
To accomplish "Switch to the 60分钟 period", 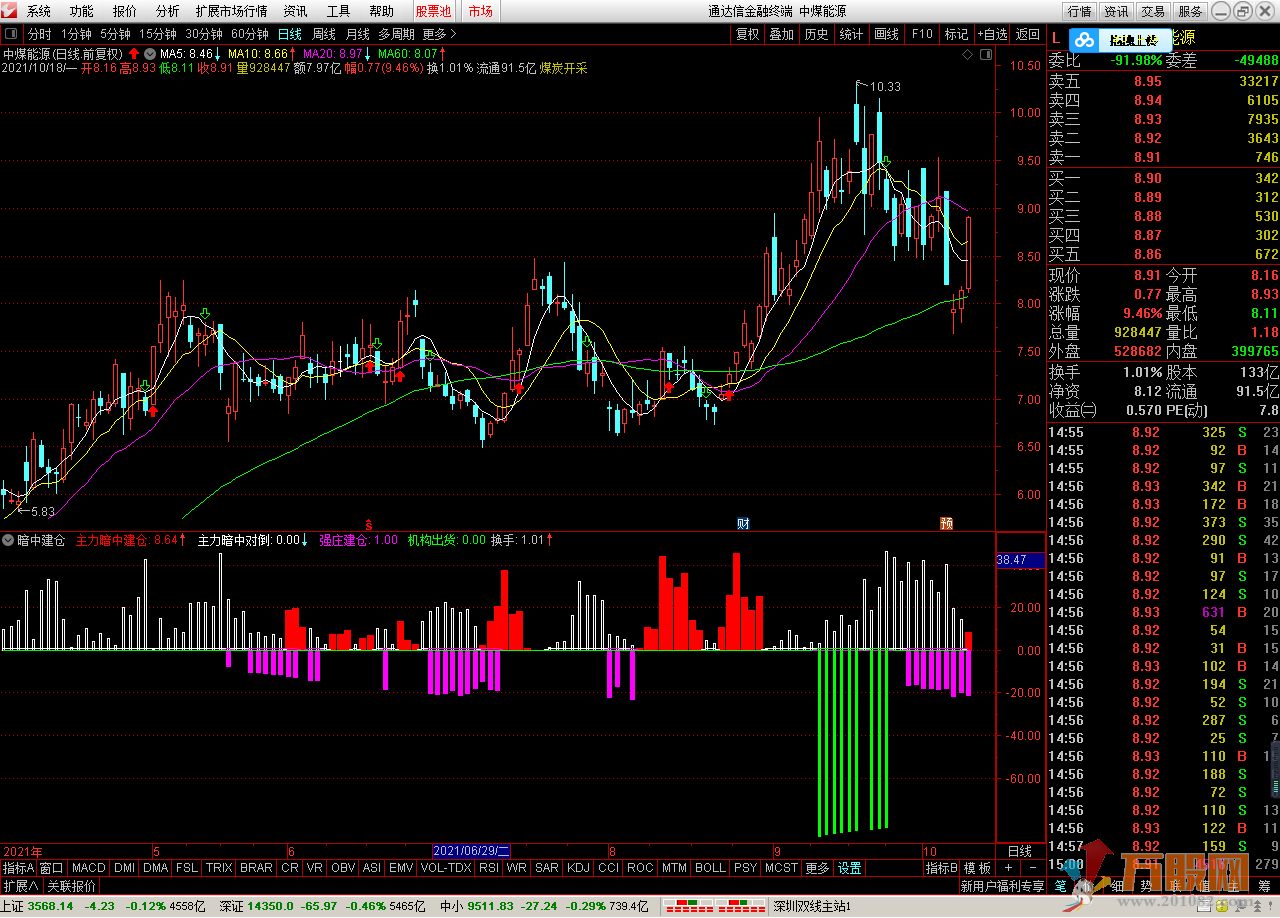I will tap(250, 34).
